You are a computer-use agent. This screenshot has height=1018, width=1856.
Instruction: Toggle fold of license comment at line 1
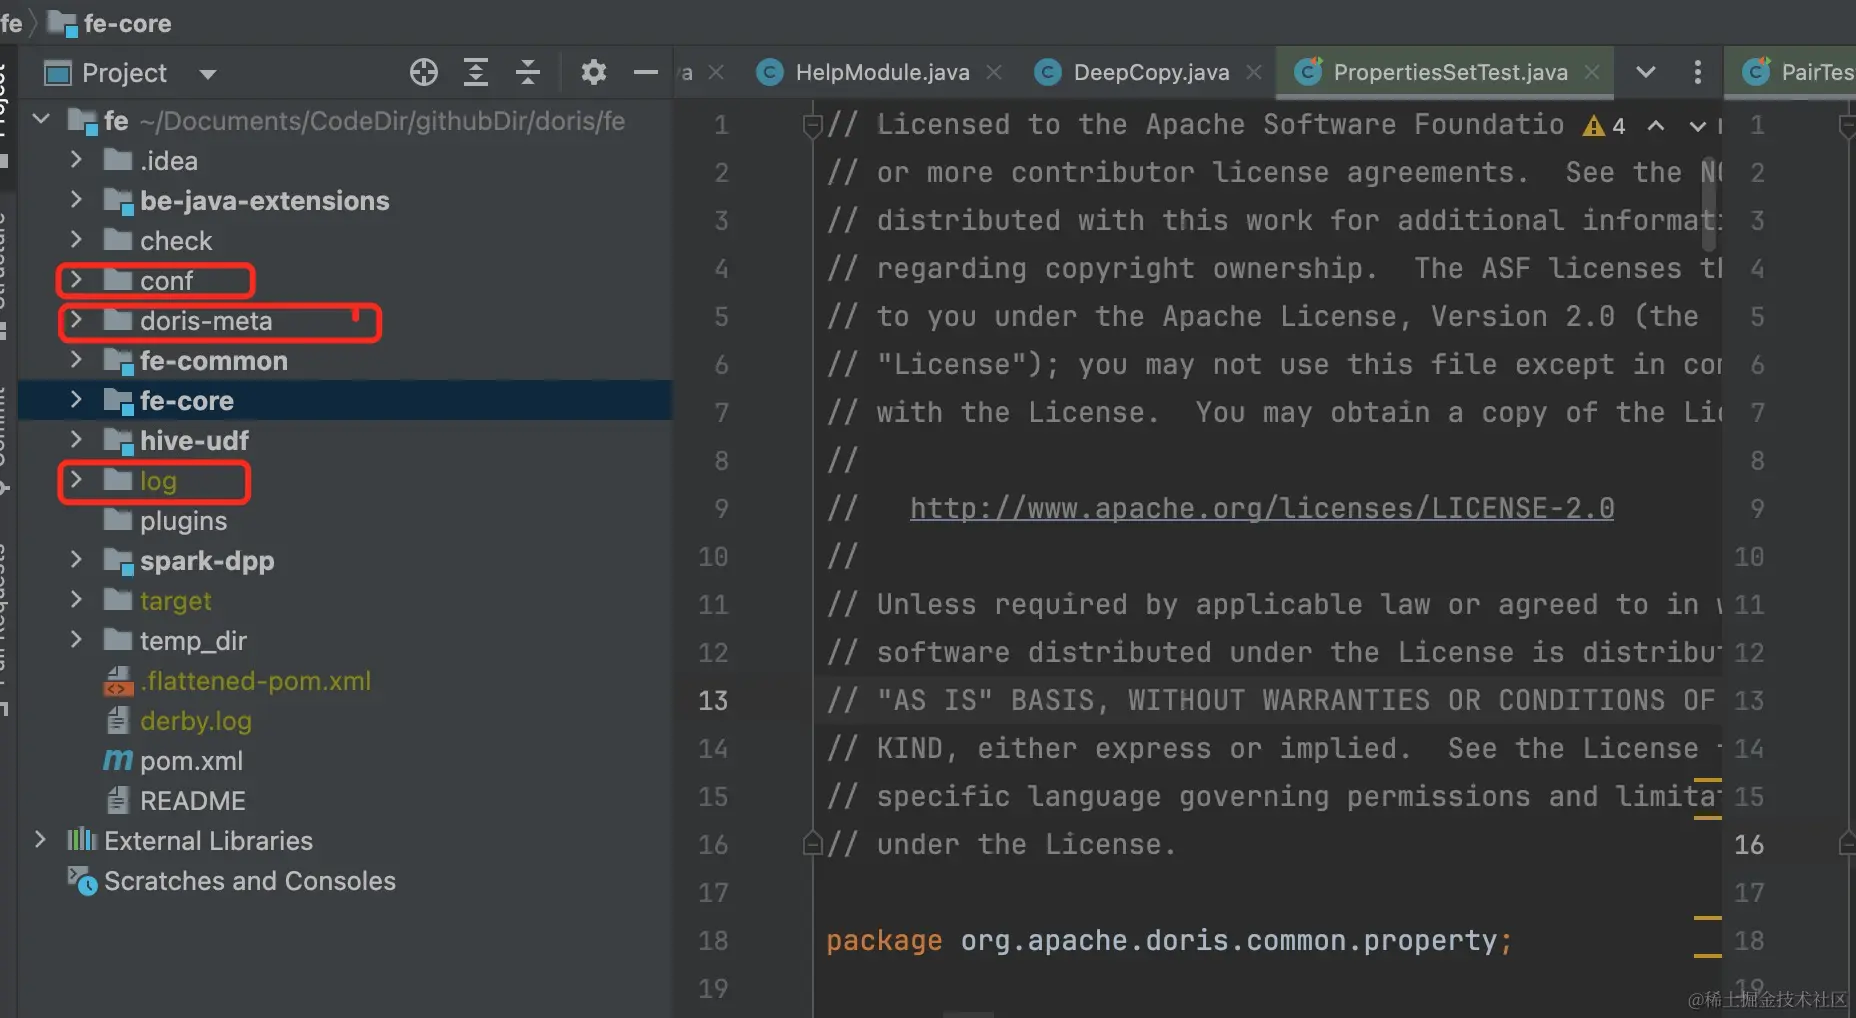812,125
